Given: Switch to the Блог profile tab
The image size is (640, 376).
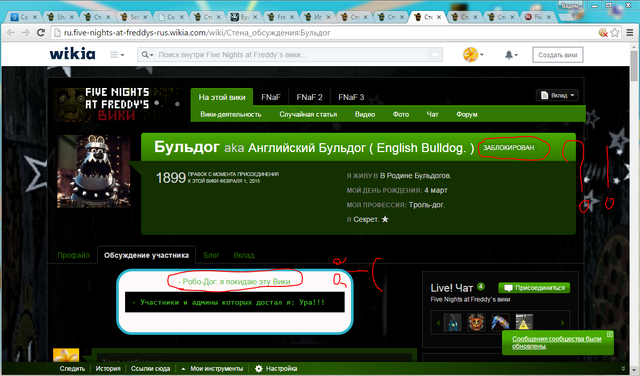Looking at the screenshot, I should (x=211, y=255).
